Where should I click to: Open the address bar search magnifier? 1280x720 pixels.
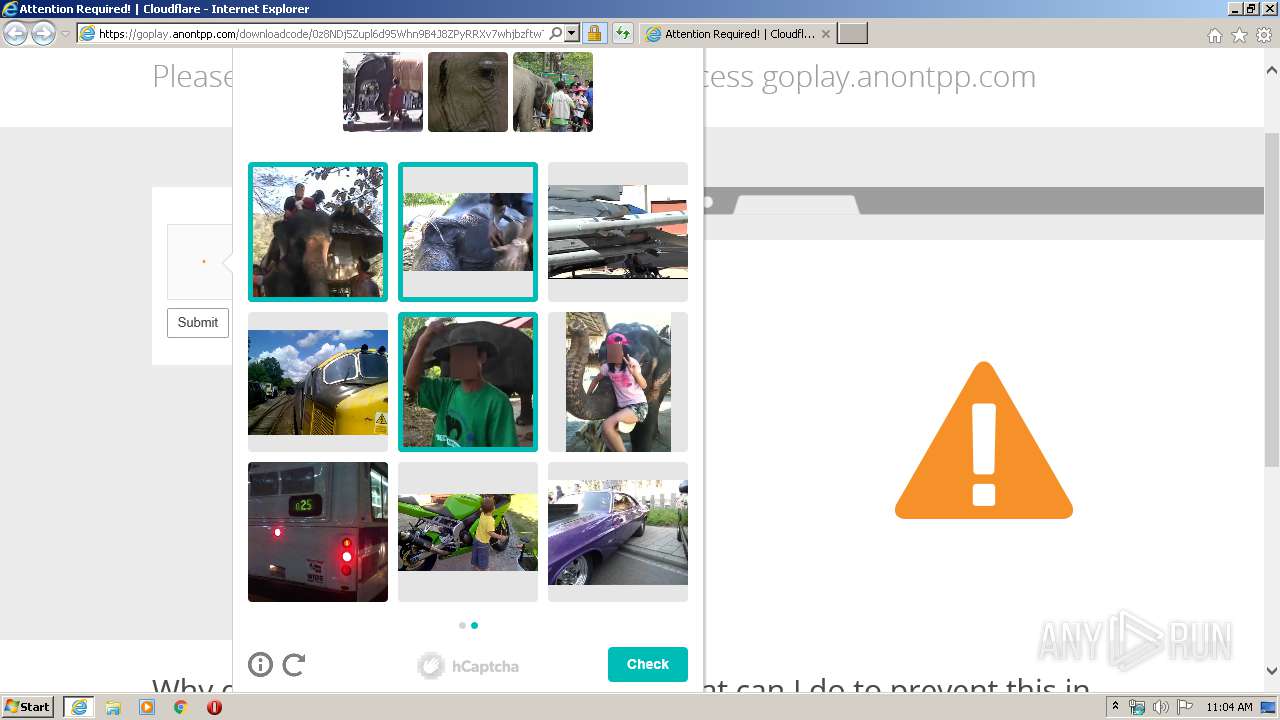pyautogui.click(x=556, y=33)
